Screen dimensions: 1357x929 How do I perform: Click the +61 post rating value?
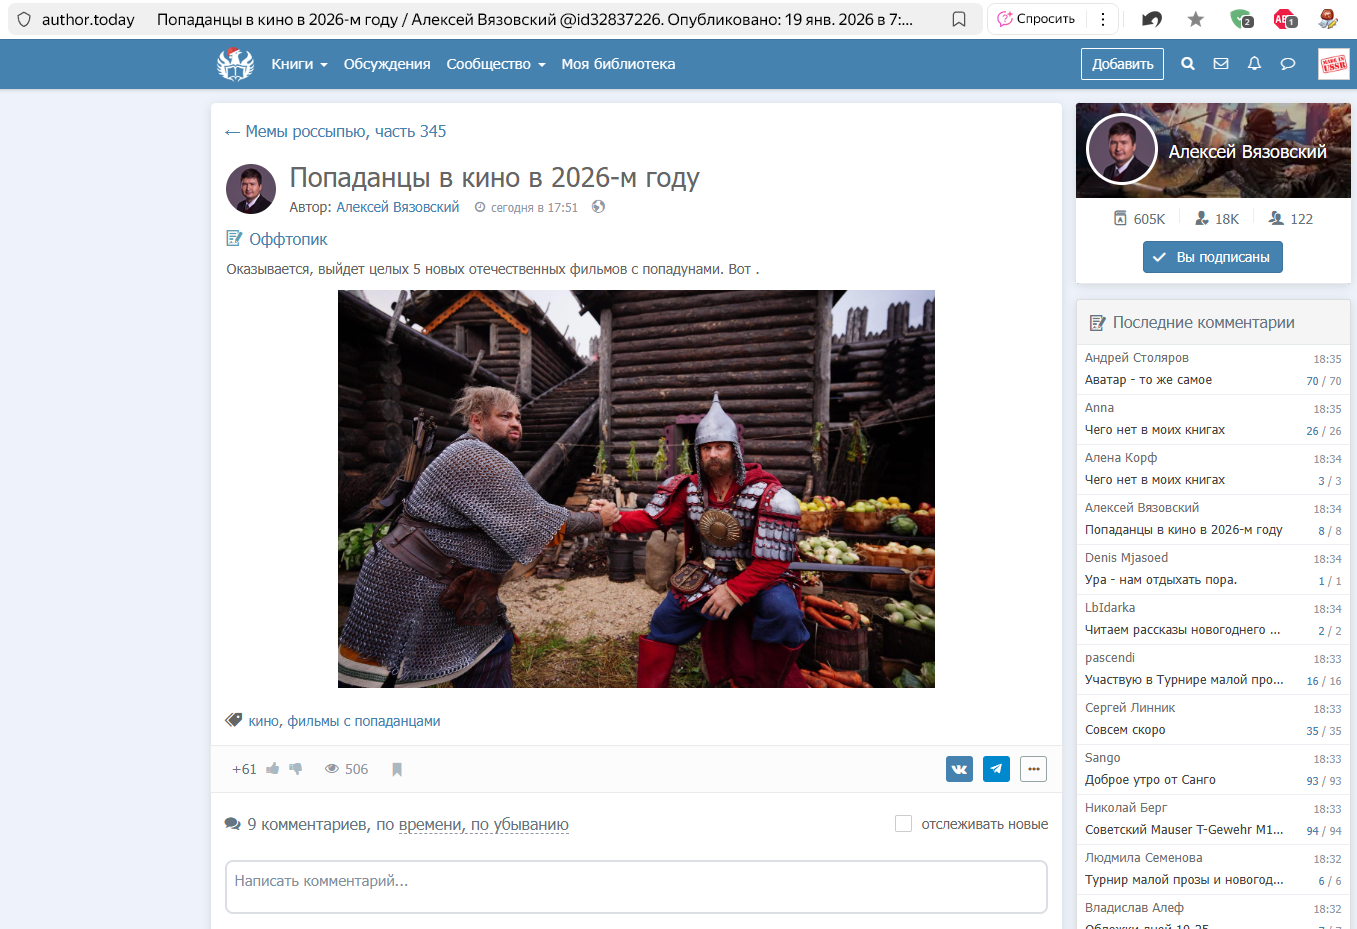pos(244,769)
